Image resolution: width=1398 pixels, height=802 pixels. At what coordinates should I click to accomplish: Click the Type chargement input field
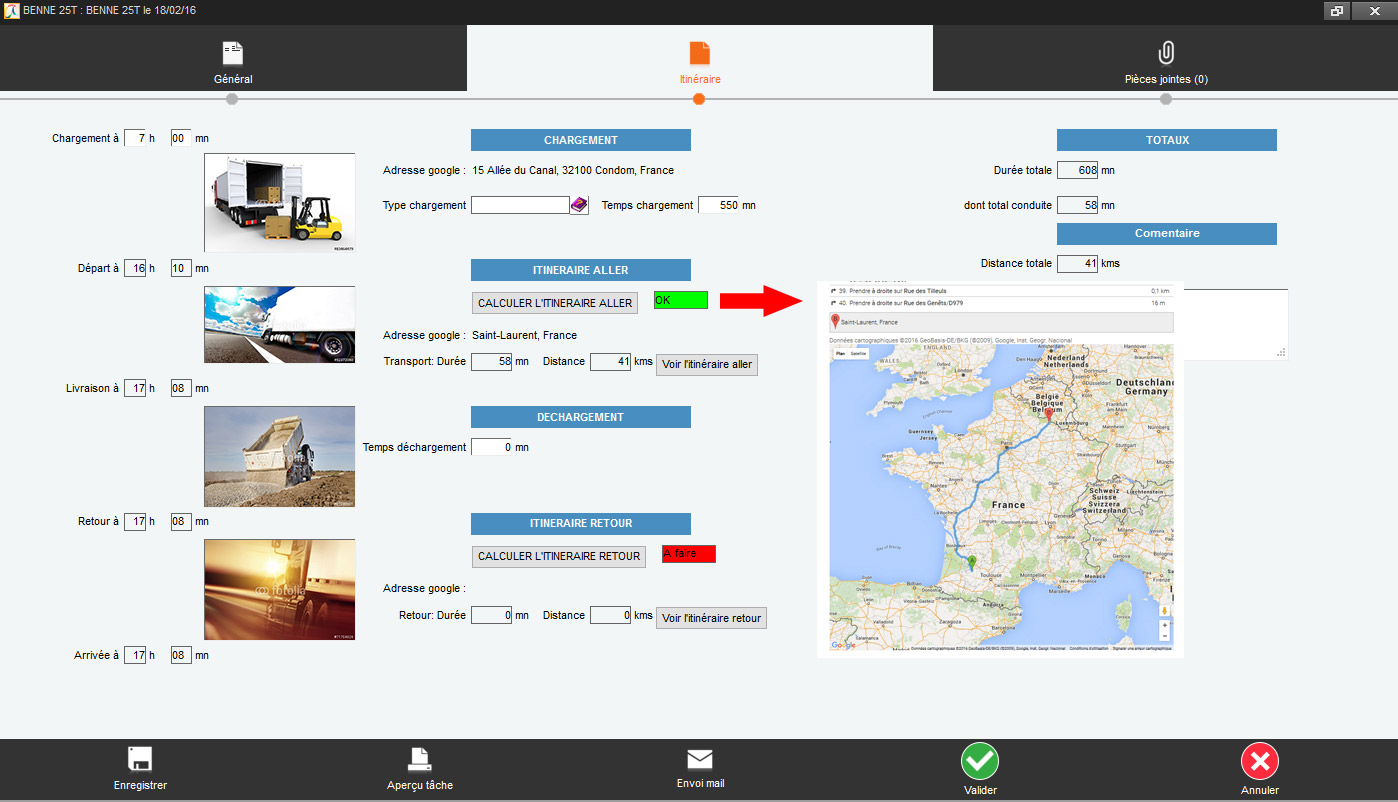[x=520, y=205]
